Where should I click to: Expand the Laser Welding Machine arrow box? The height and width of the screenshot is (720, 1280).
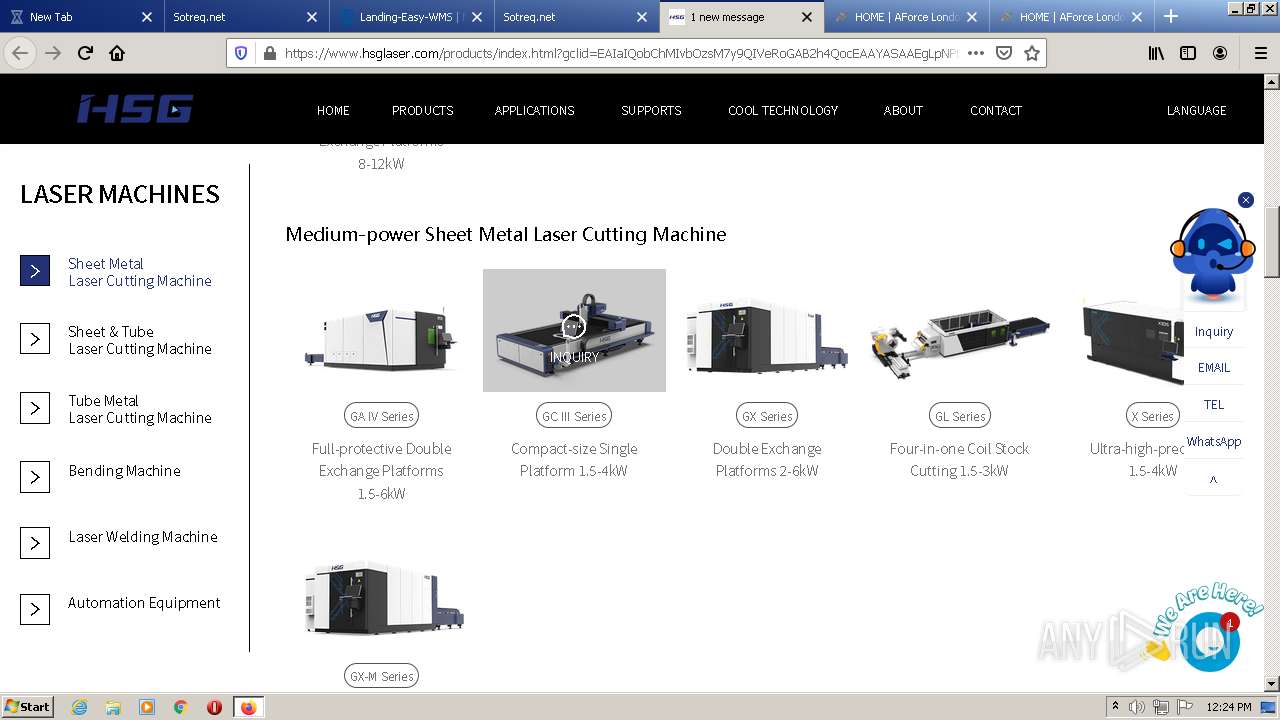coord(35,543)
